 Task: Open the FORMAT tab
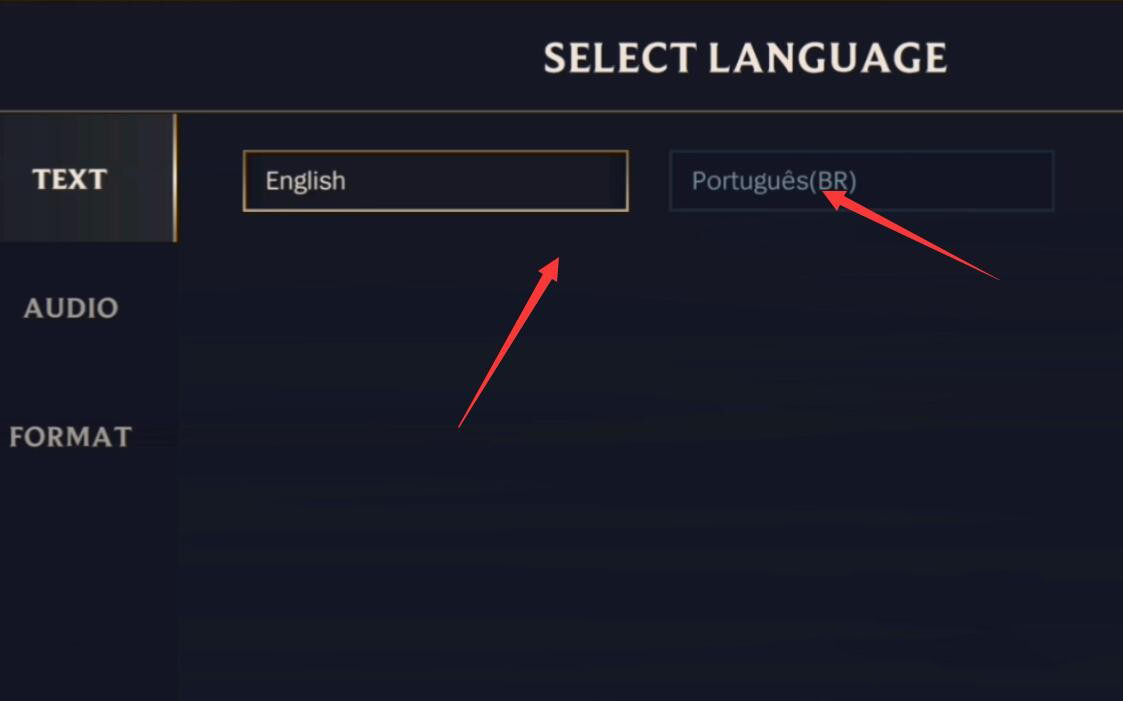click(x=71, y=437)
